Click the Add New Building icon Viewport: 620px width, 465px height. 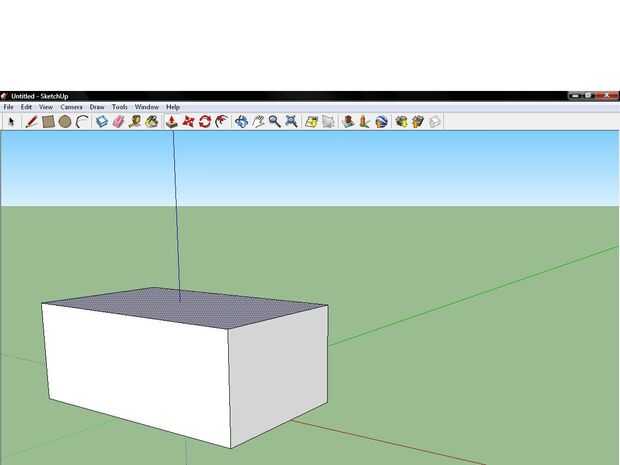pos(348,121)
